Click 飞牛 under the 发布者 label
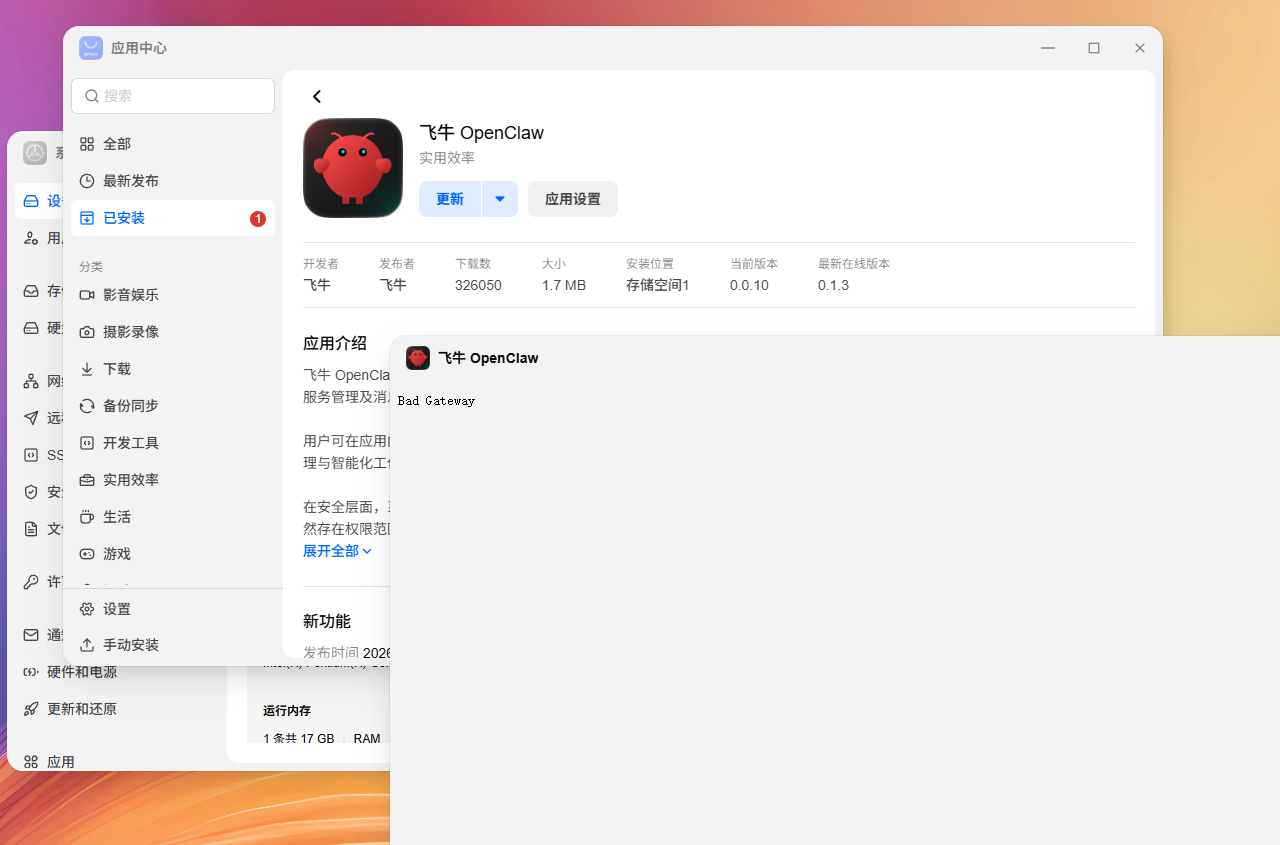The image size is (1280, 845). (393, 285)
